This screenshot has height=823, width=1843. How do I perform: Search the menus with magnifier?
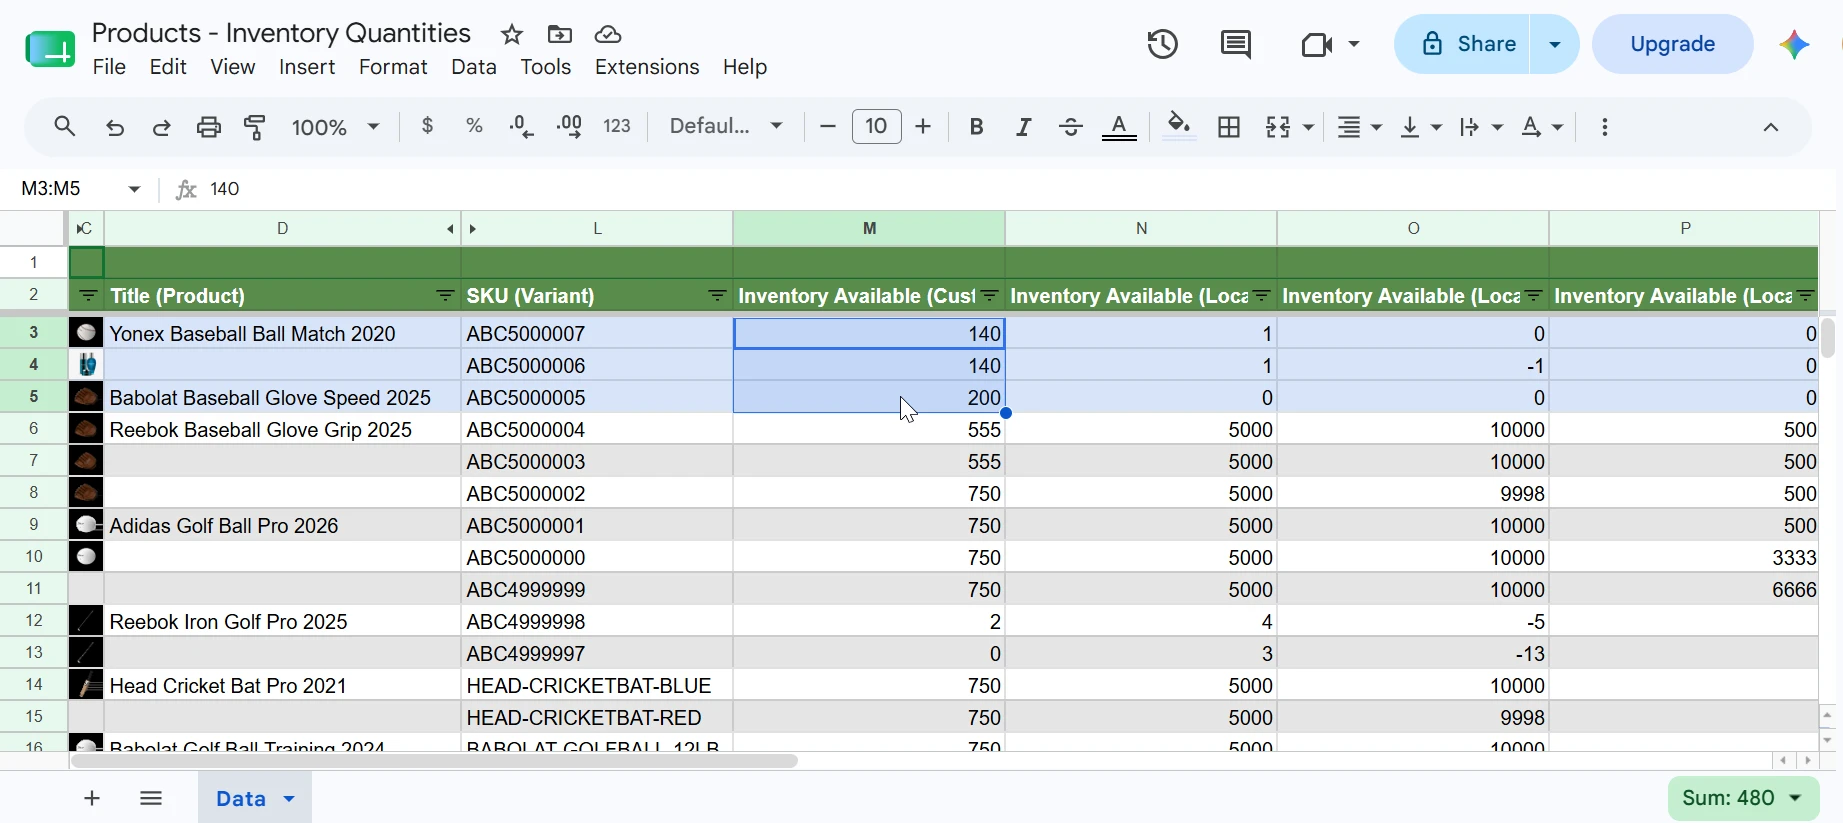coord(65,127)
